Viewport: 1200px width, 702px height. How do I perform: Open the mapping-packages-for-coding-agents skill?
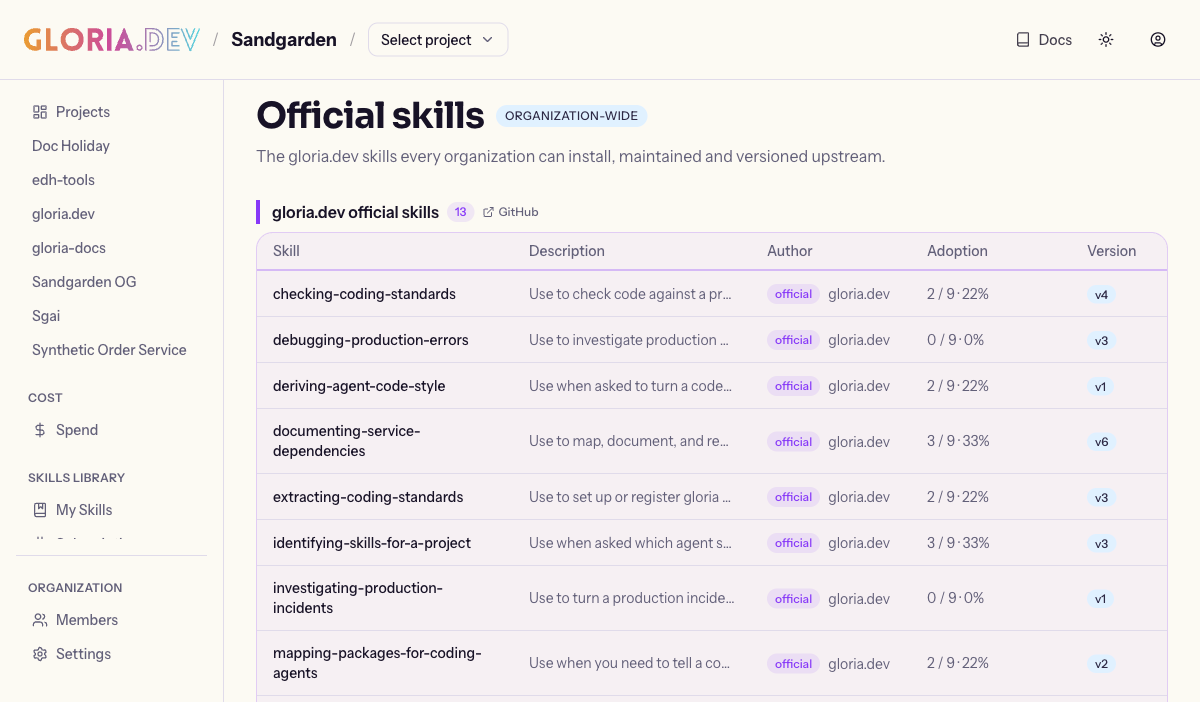click(x=377, y=663)
